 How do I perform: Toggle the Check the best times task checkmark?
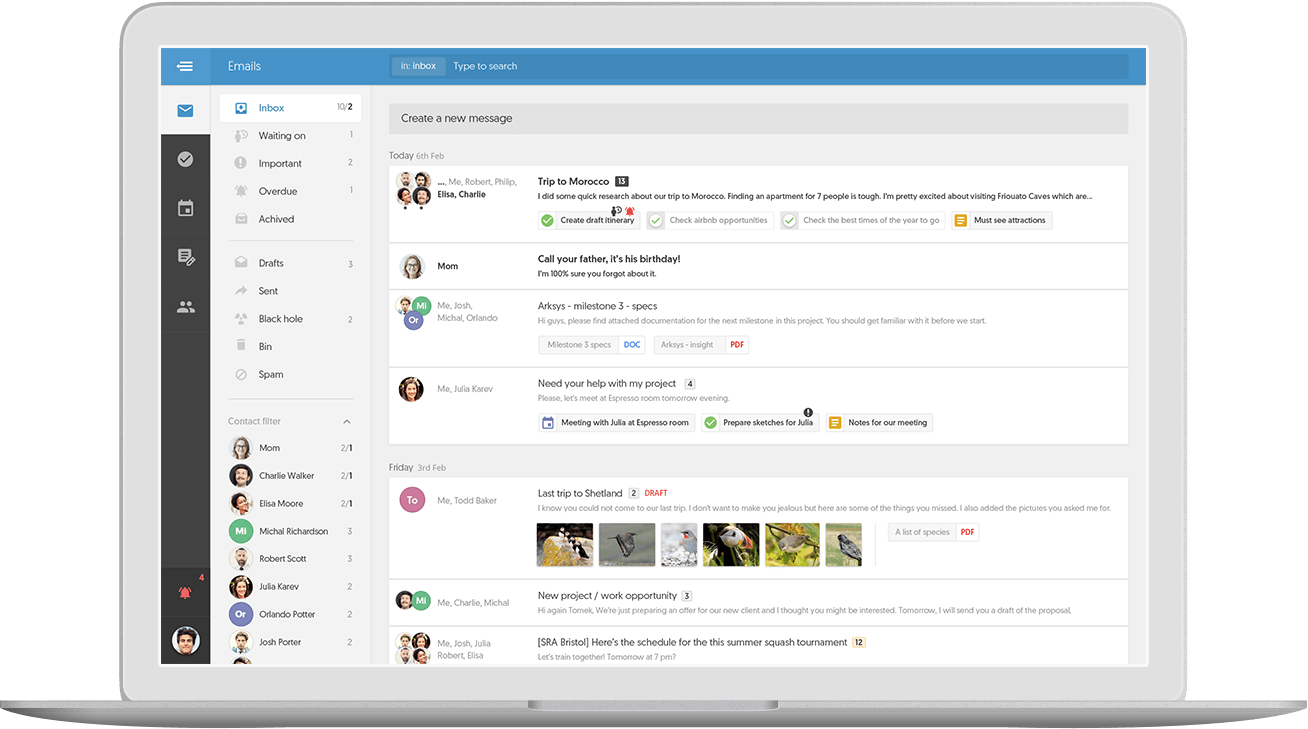790,220
